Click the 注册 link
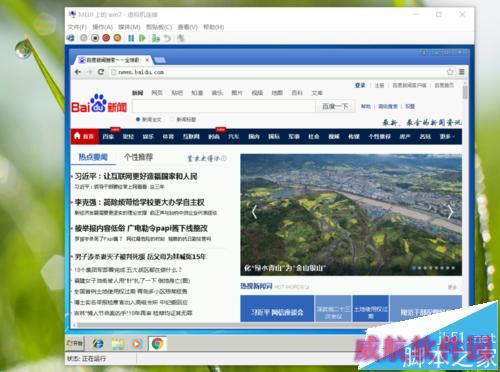Viewport: 500px width, 372px height. [x=380, y=85]
